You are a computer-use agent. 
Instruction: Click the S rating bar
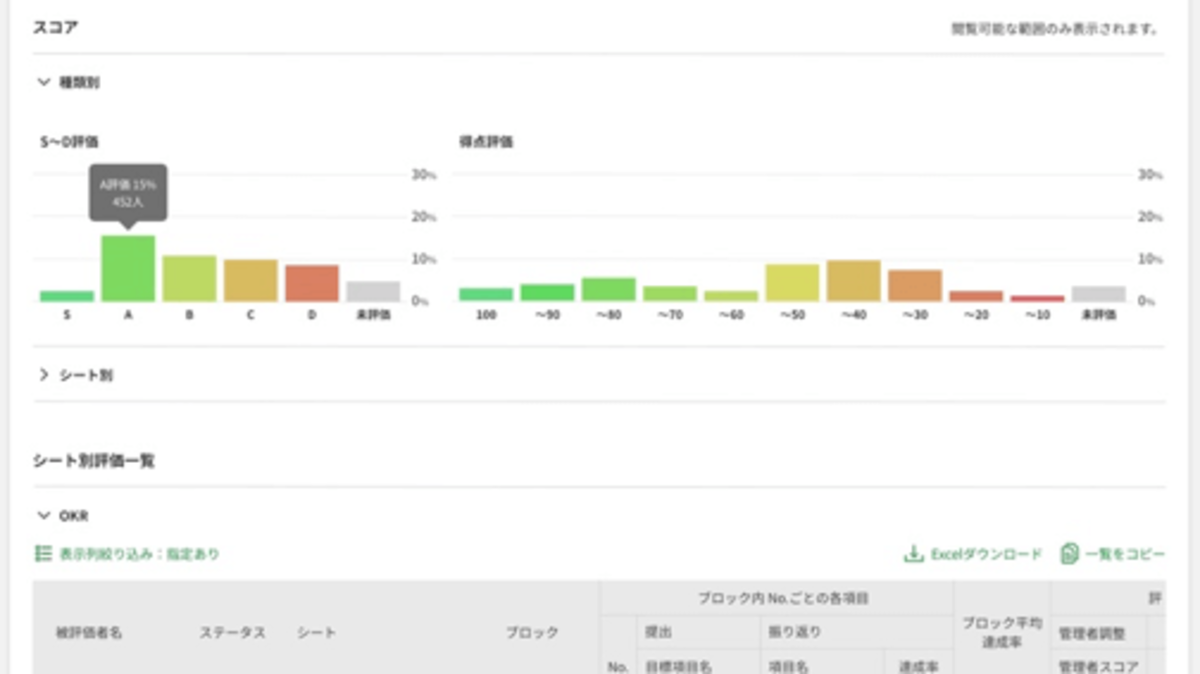pos(67,296)
